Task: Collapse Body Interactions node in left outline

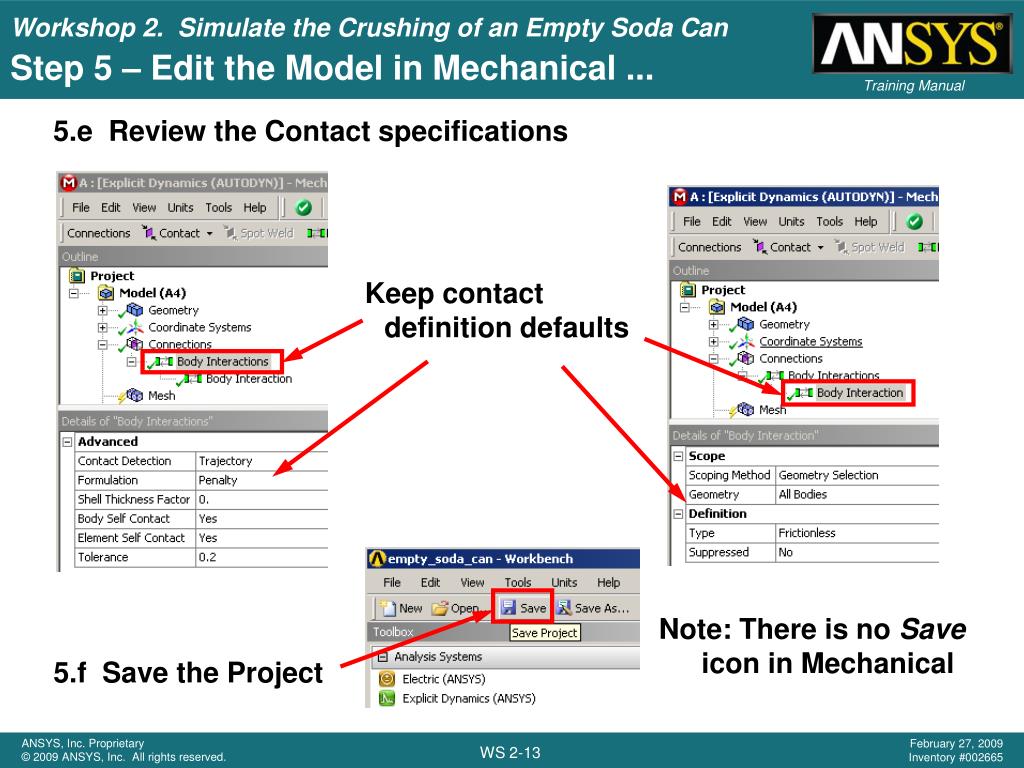Action: (x=131, y=361)
